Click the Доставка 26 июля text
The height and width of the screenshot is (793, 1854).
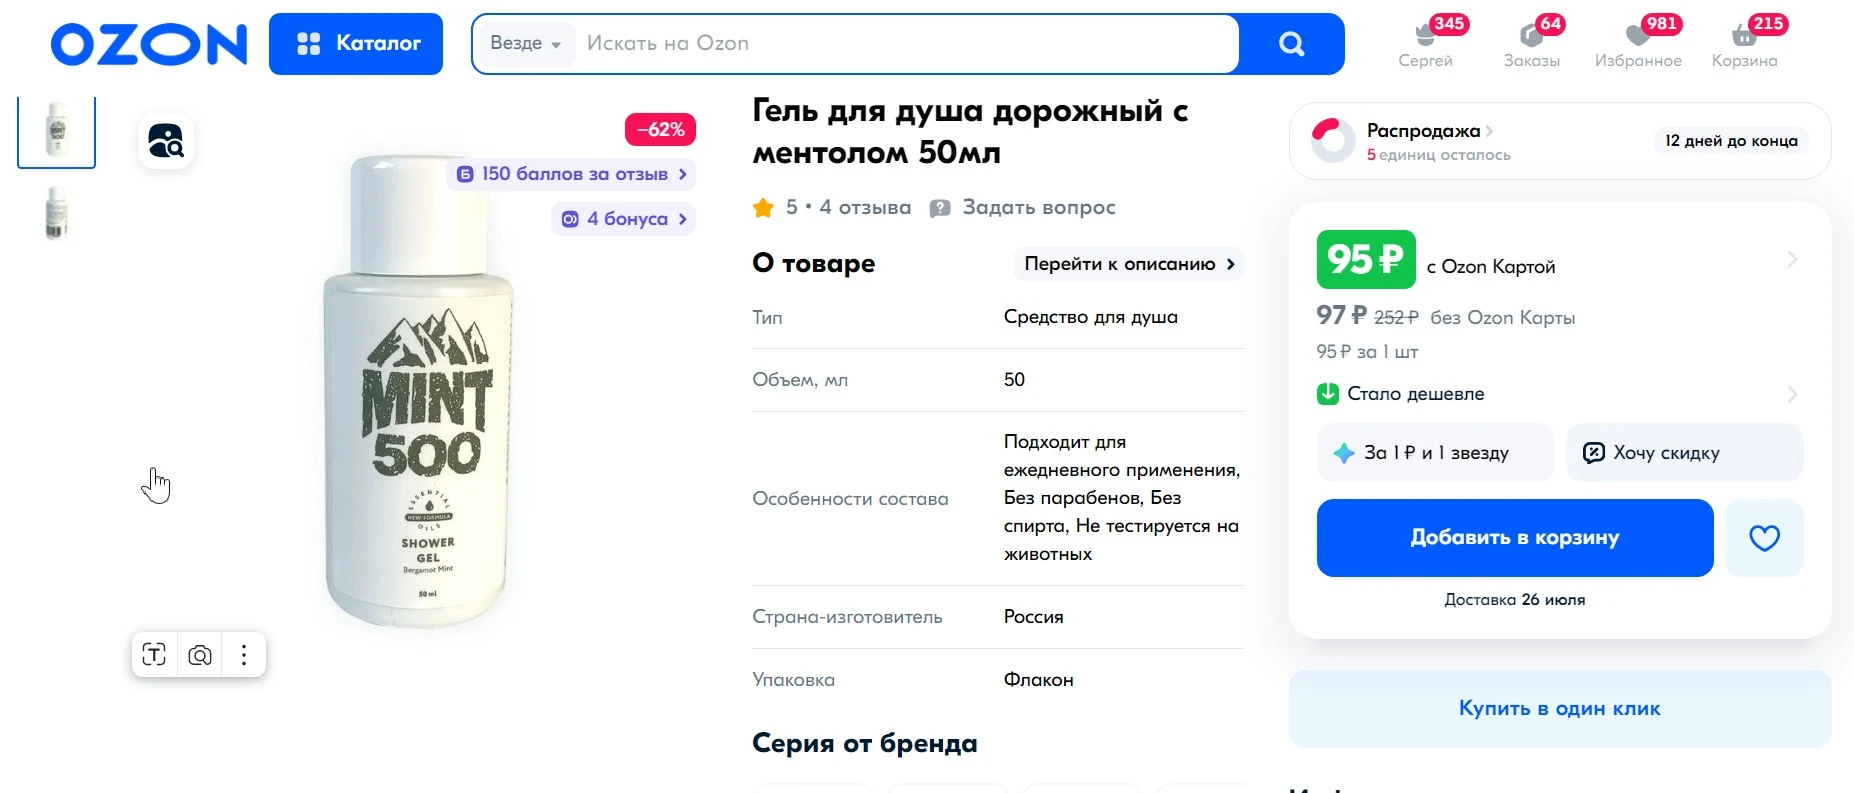coord(1515,600)
